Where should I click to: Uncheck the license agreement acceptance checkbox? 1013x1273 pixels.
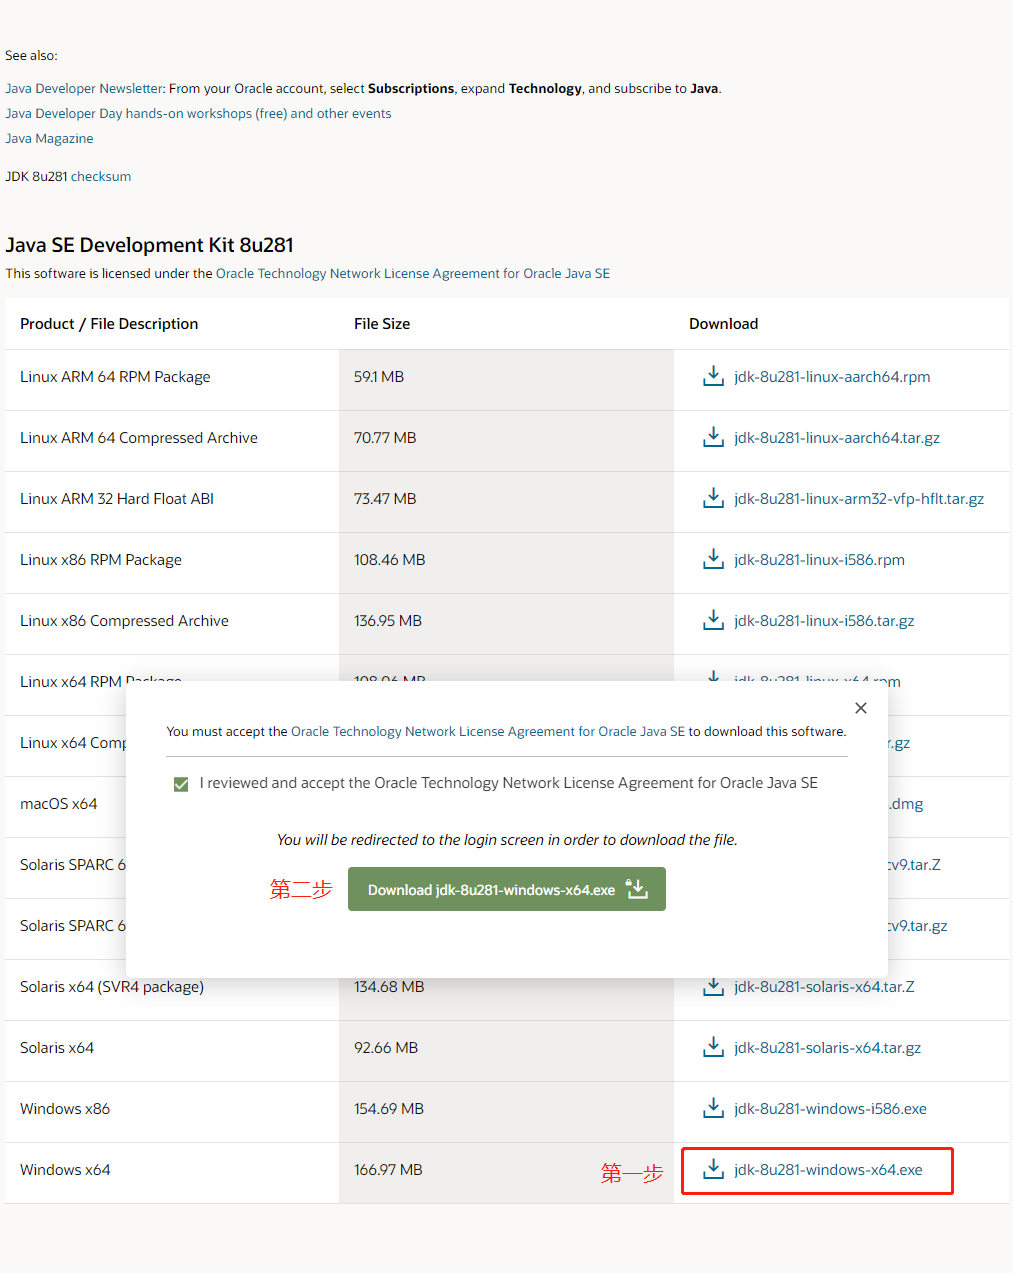click(x=181, y=784)
